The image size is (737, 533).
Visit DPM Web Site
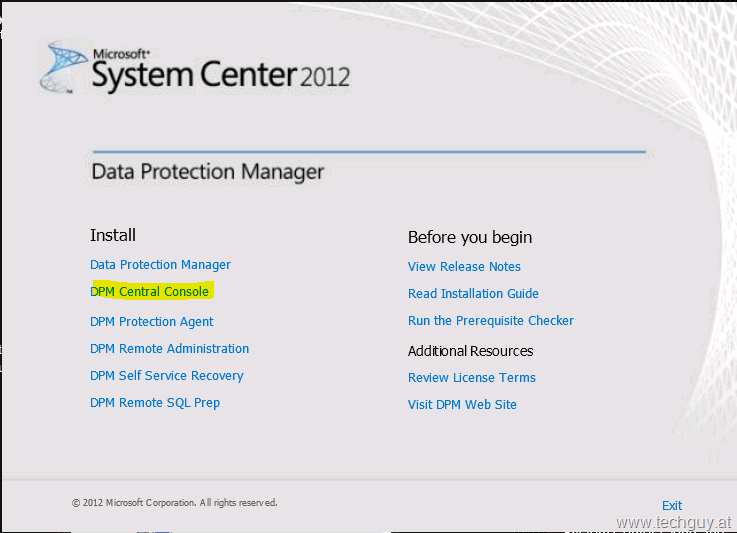[x=462, y=405]
